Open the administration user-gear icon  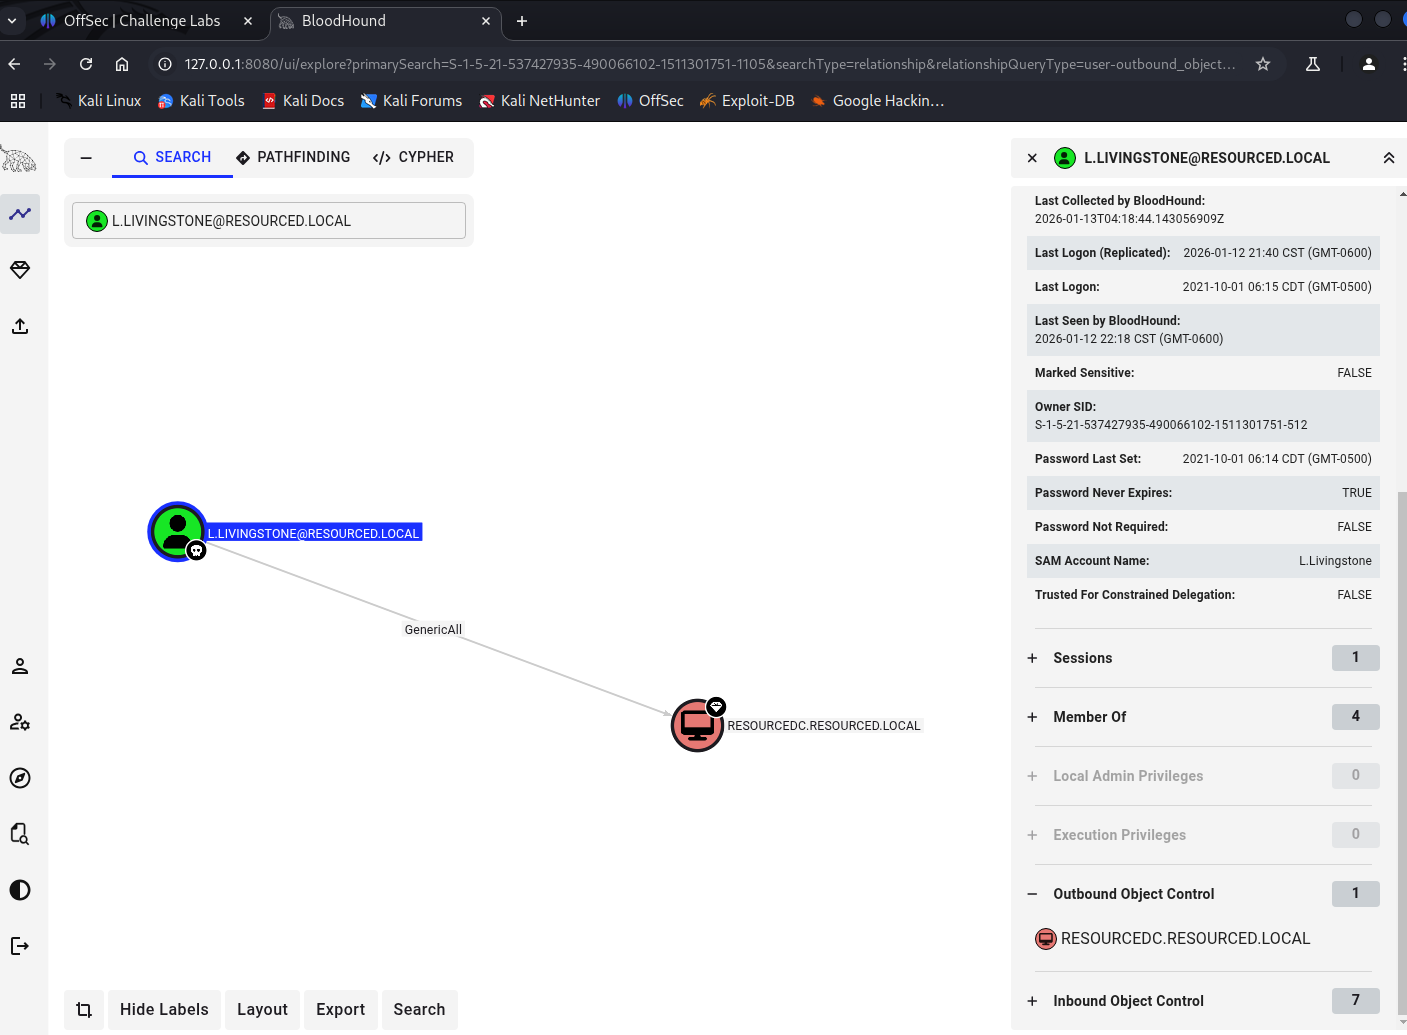point(20,722)
